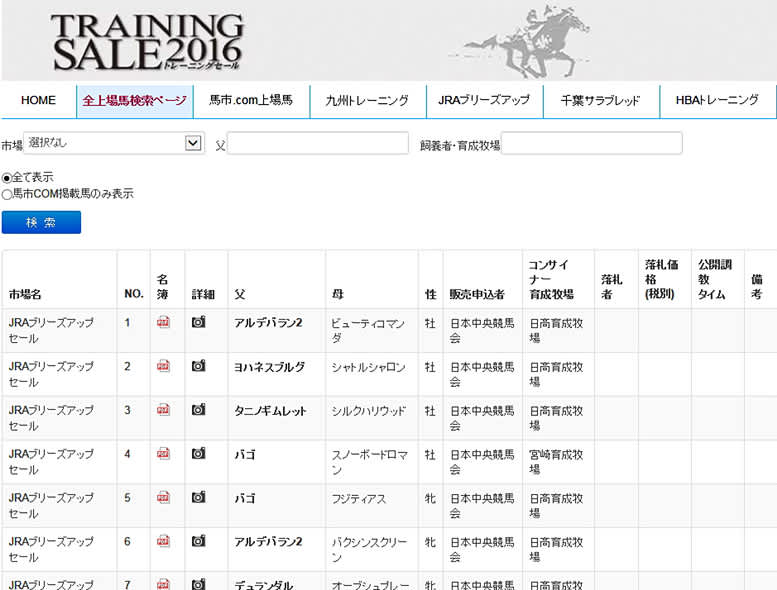Open PDF catalog icon for row 5
The width and height of the screenshot is (777, 590).
[163, 497]
